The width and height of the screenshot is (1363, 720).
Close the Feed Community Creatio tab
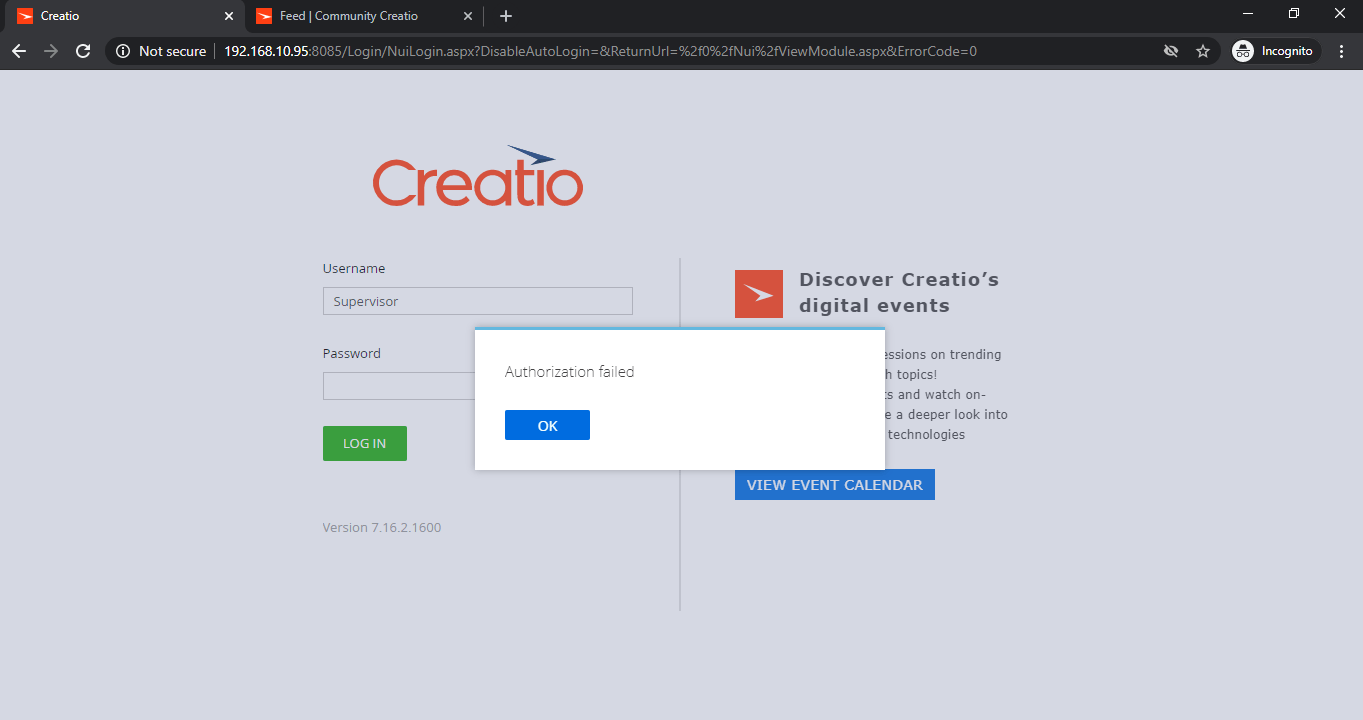pos(467,16)
